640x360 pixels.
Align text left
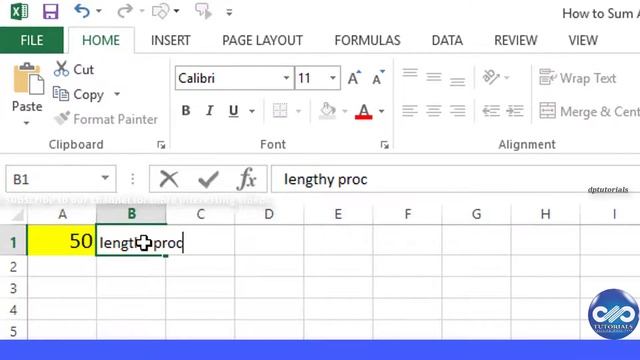[410, 111]
